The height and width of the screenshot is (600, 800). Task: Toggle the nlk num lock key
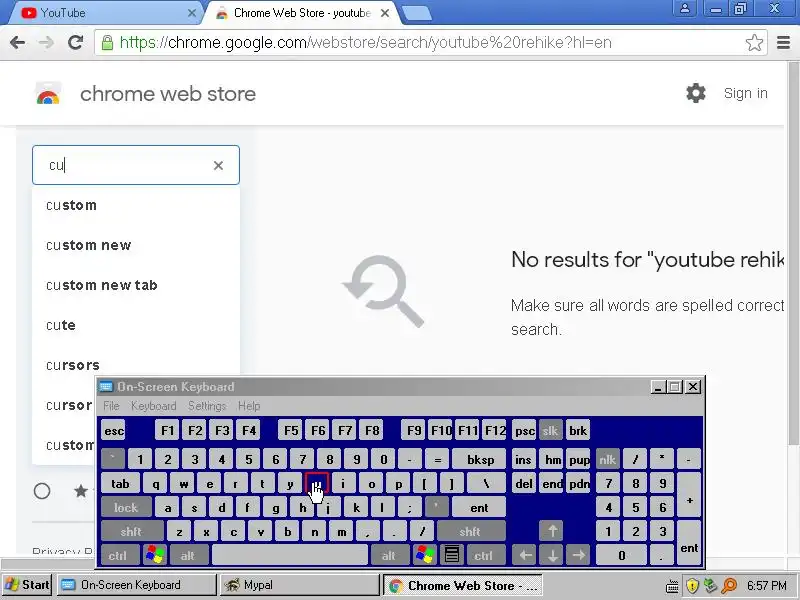pos(607,459)
